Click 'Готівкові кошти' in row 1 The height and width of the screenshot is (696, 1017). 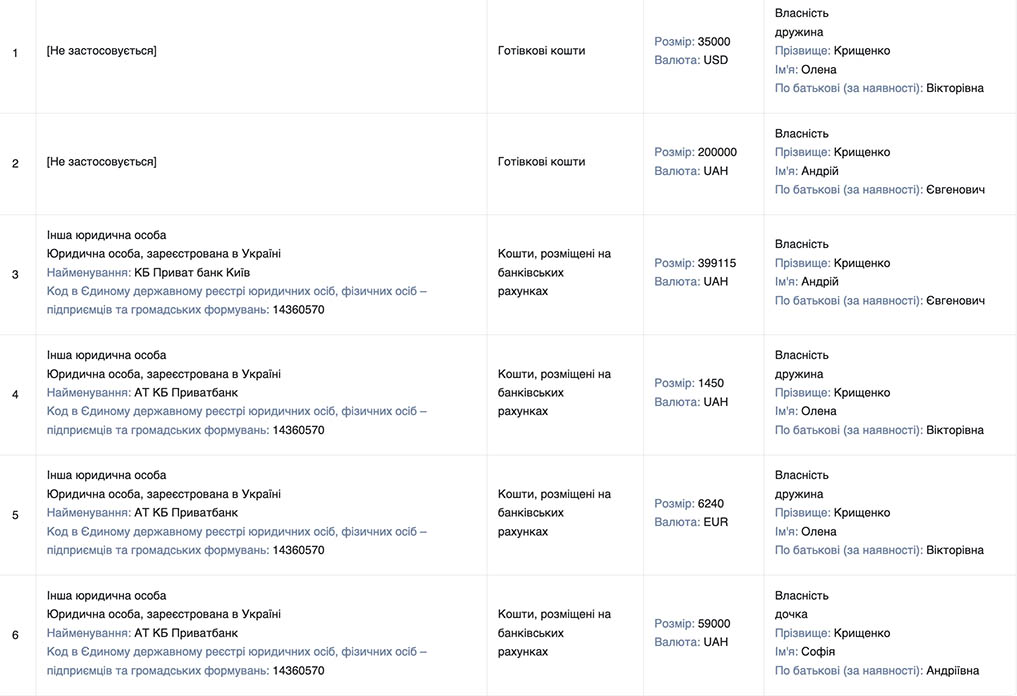coord(541,51)
